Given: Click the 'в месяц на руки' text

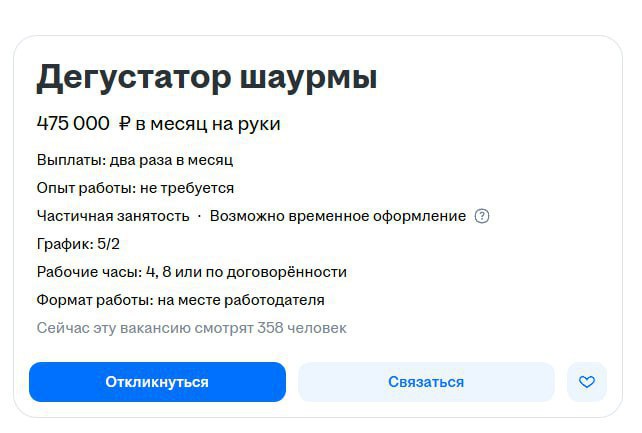Looking at the screenshot, I should coord(208,124).
